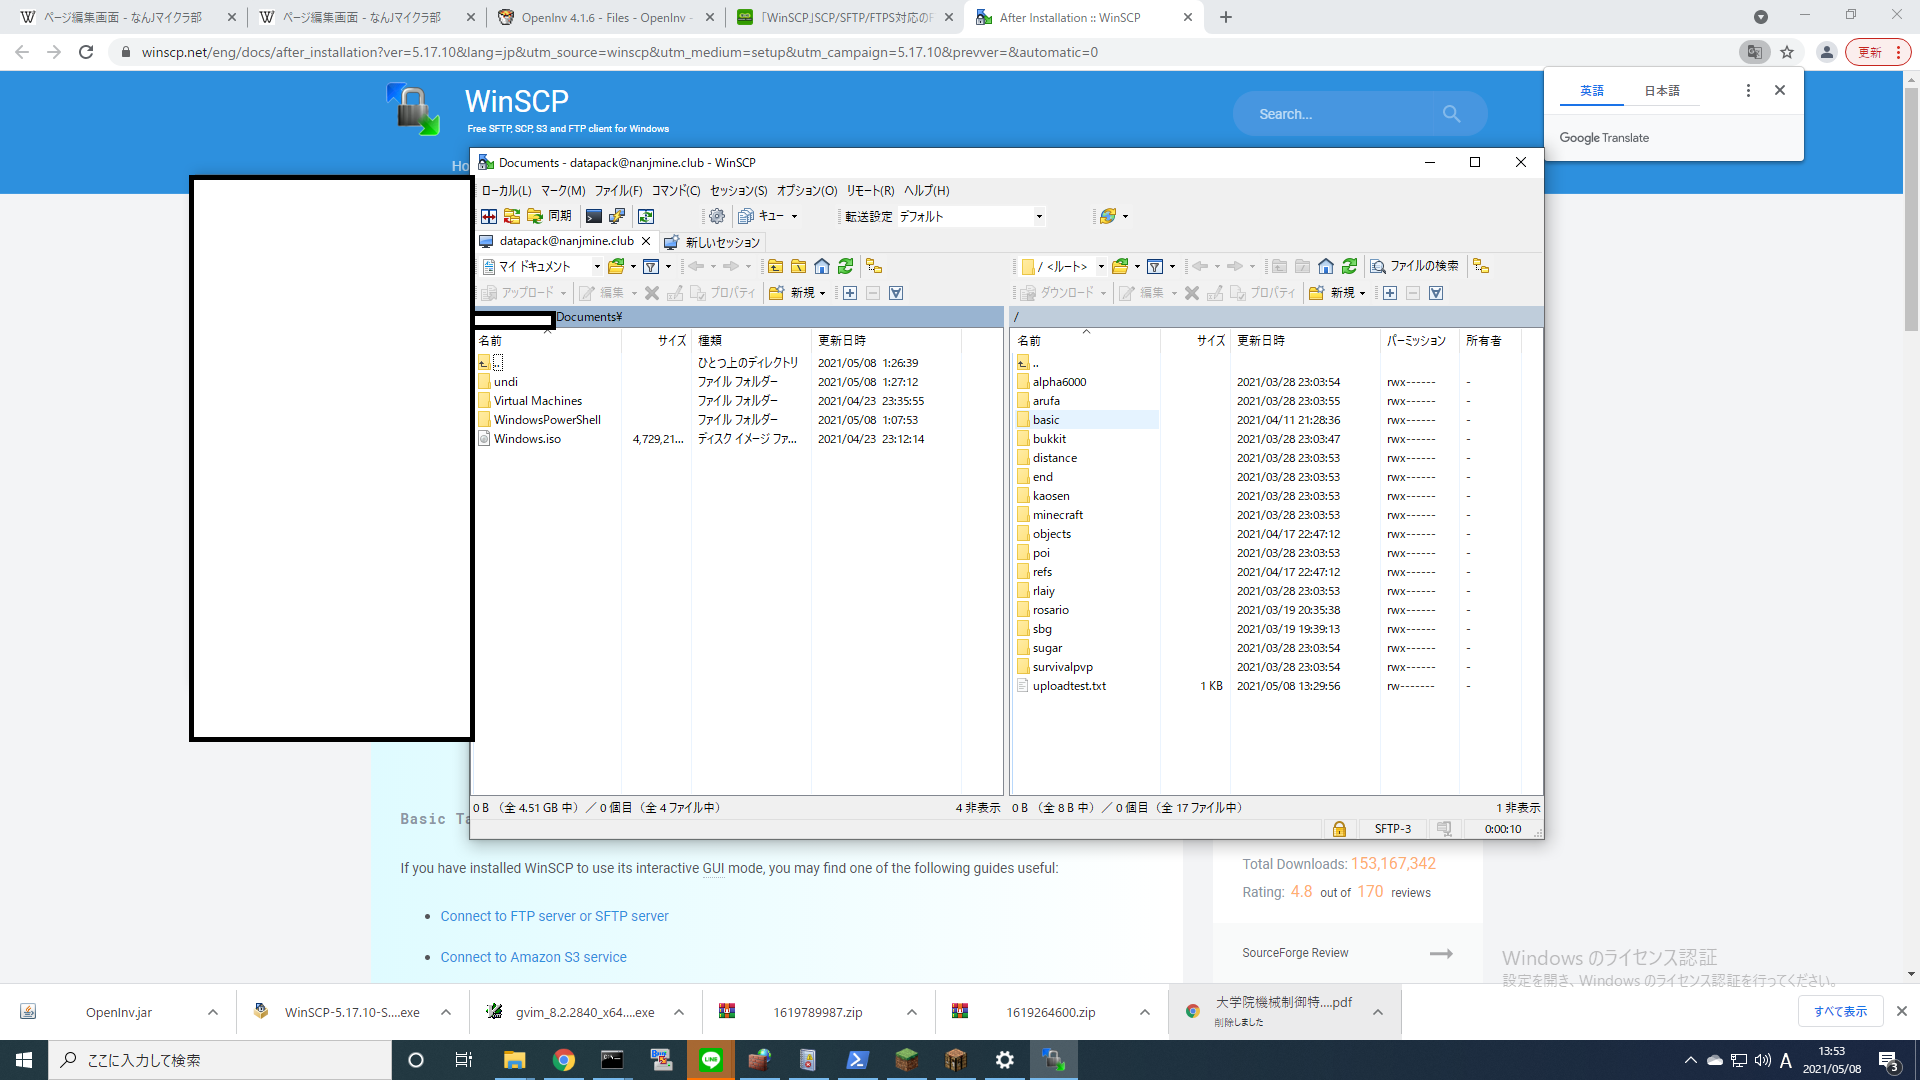Image resolution: width=1920 pixels, height=1080 pixels.
Task: Open local directory folder icon next to マイ ドキュメント
Action: (x=617, y=266)
